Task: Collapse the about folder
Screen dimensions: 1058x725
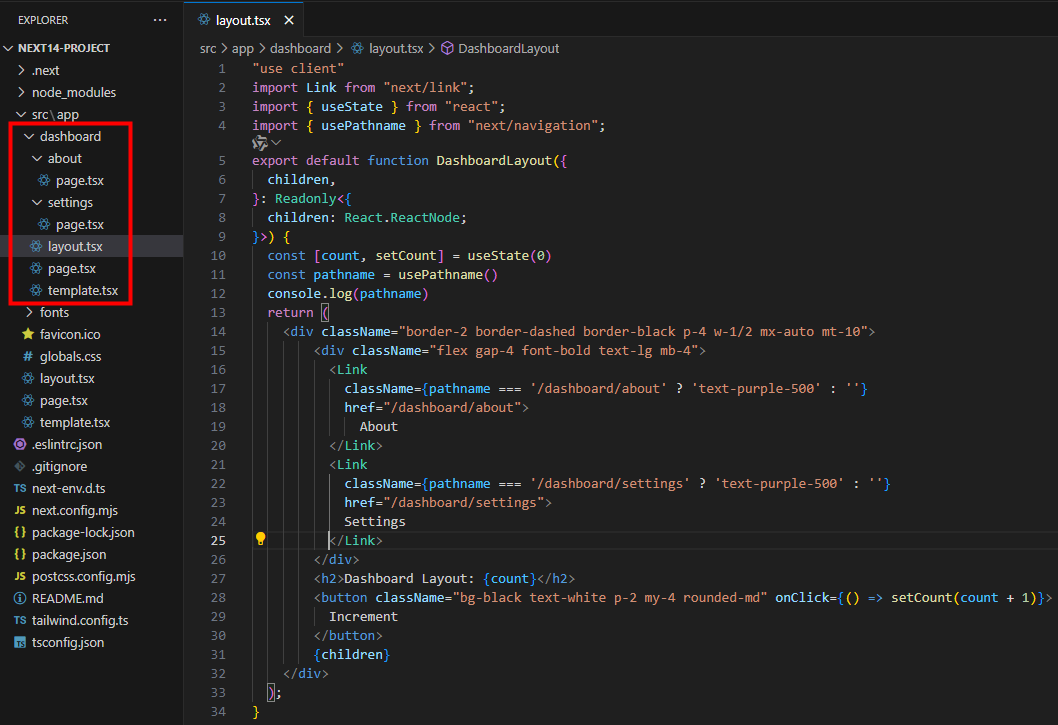Action: [37, 159]
